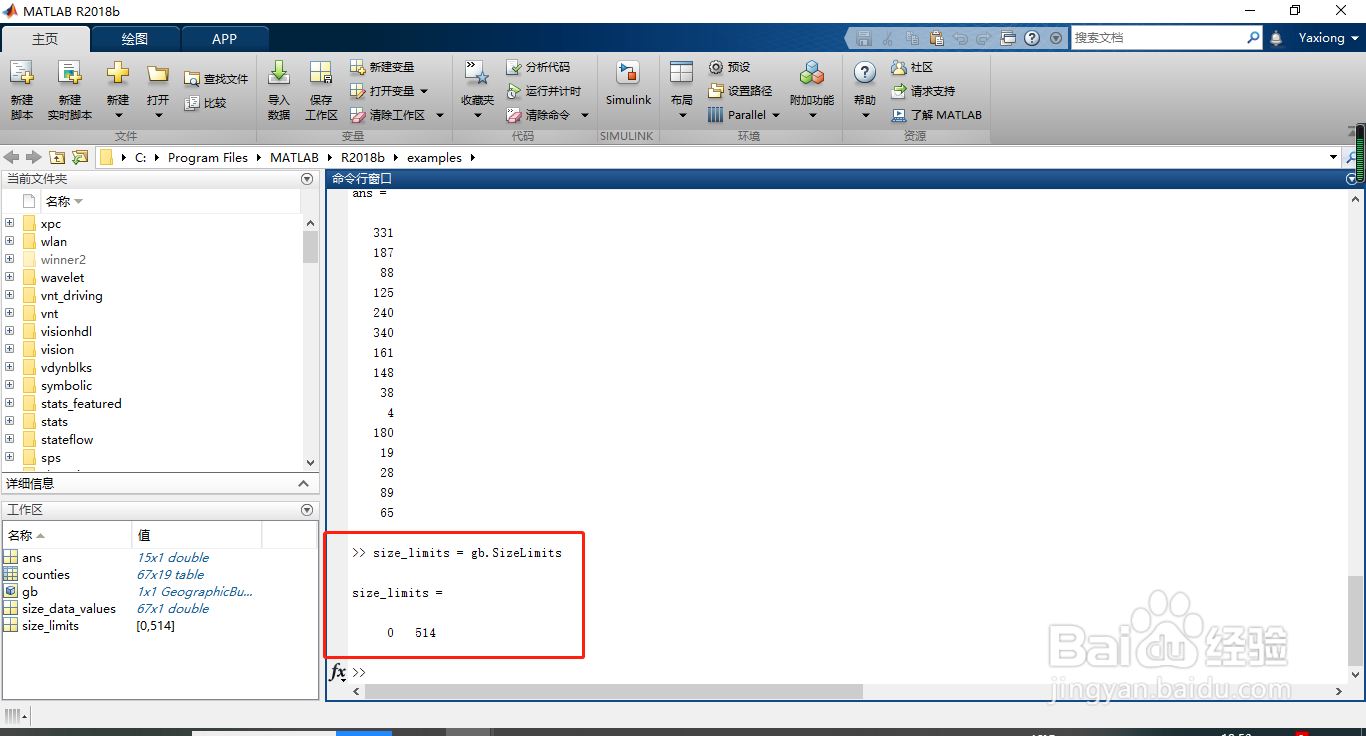Click in Search Documentation (搜索文档) field
Viewport: 1366px width, 736px height.
[x=1157, y=38]
